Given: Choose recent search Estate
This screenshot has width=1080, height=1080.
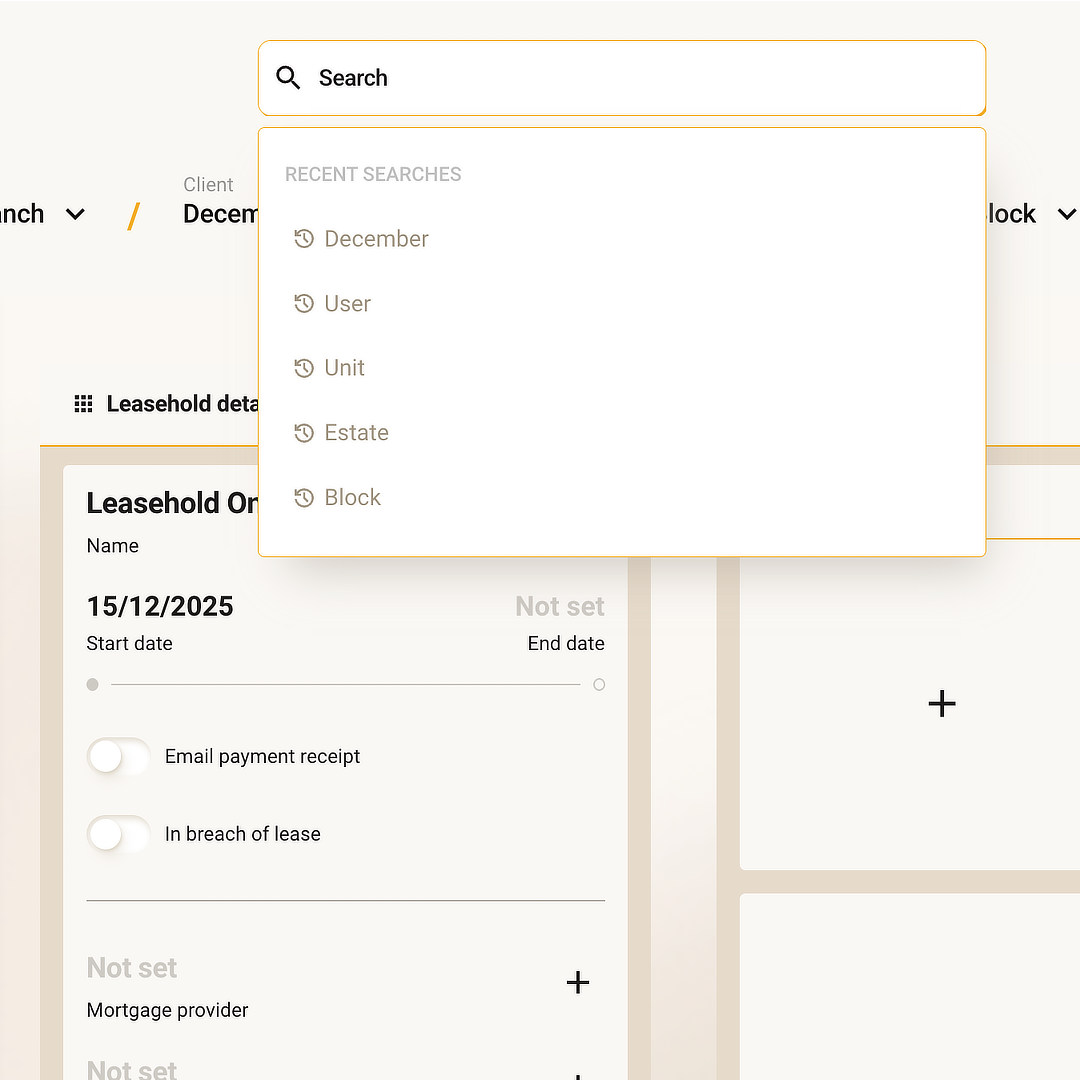Looking at the screenshot, I should 356,433.
